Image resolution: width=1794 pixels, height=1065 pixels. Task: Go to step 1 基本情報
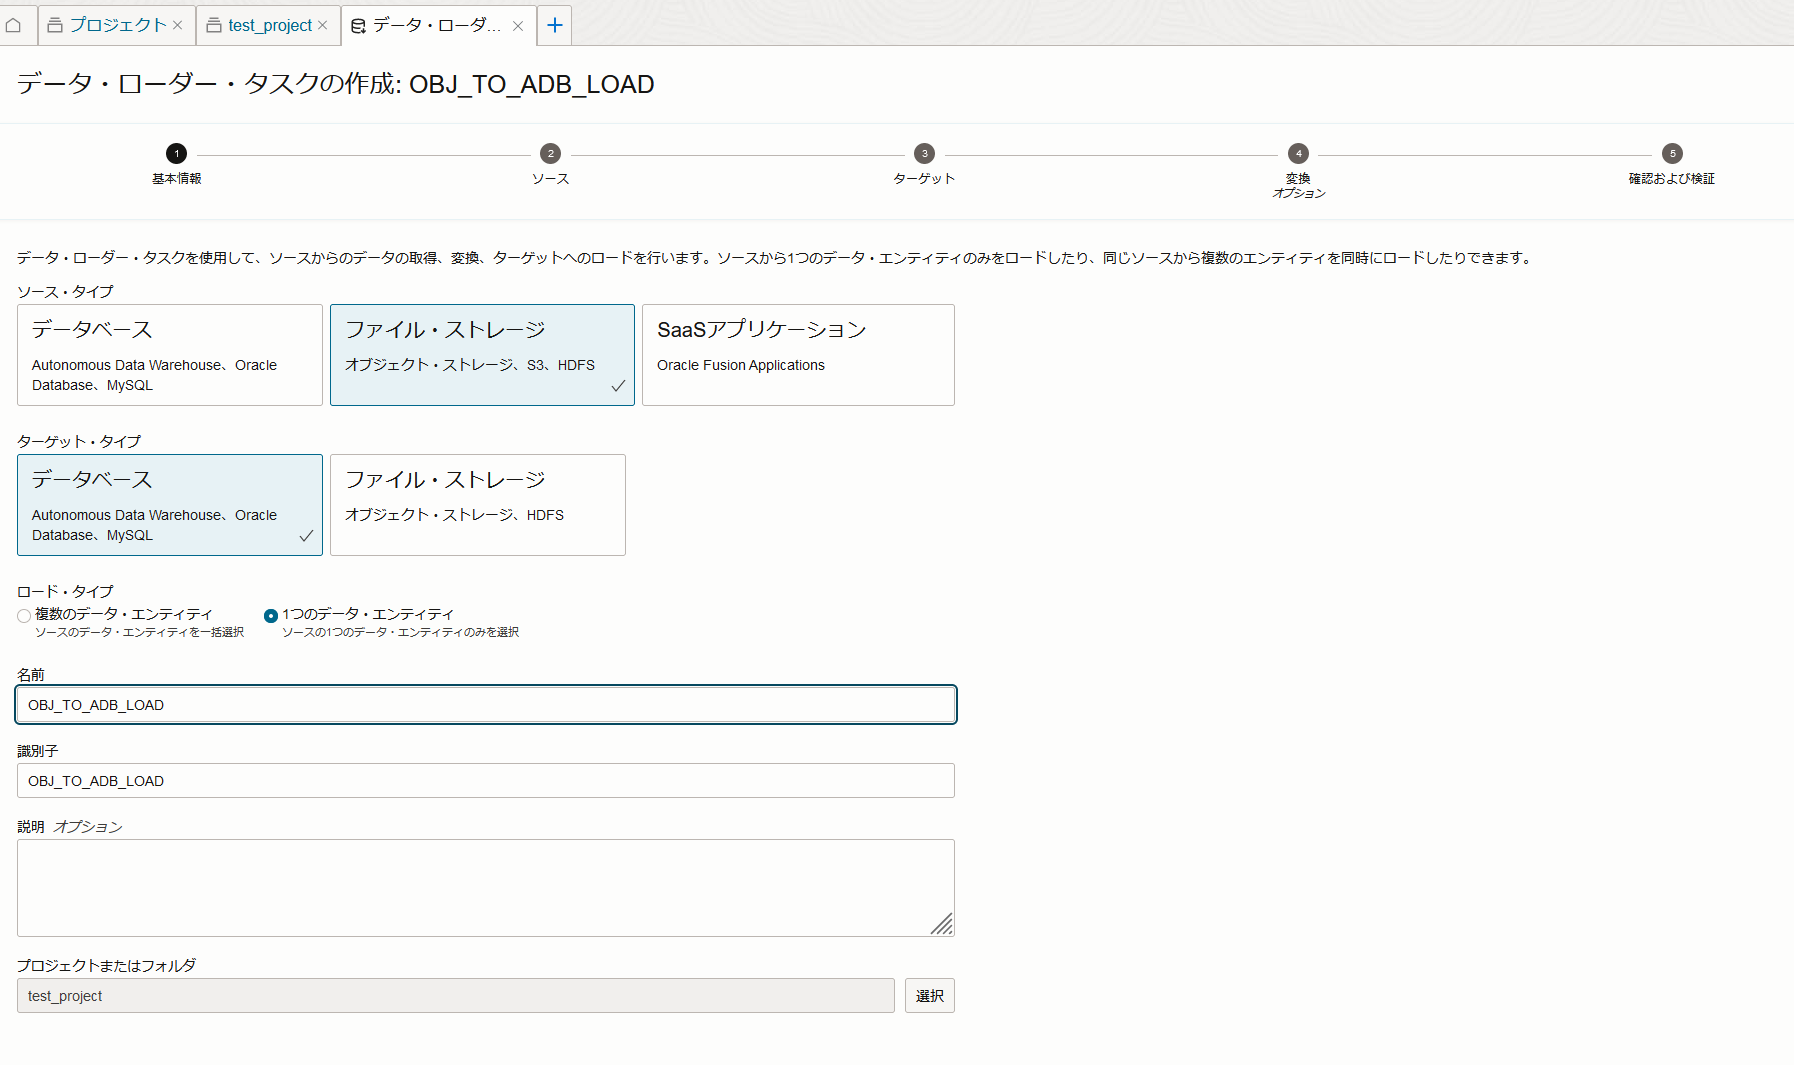click(177, 164)
